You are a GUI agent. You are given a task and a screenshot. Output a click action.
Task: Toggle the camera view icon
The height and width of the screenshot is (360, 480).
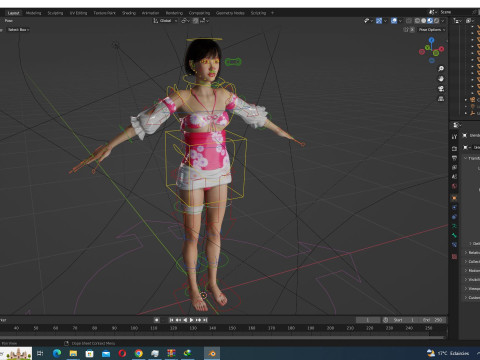[441, 89]
